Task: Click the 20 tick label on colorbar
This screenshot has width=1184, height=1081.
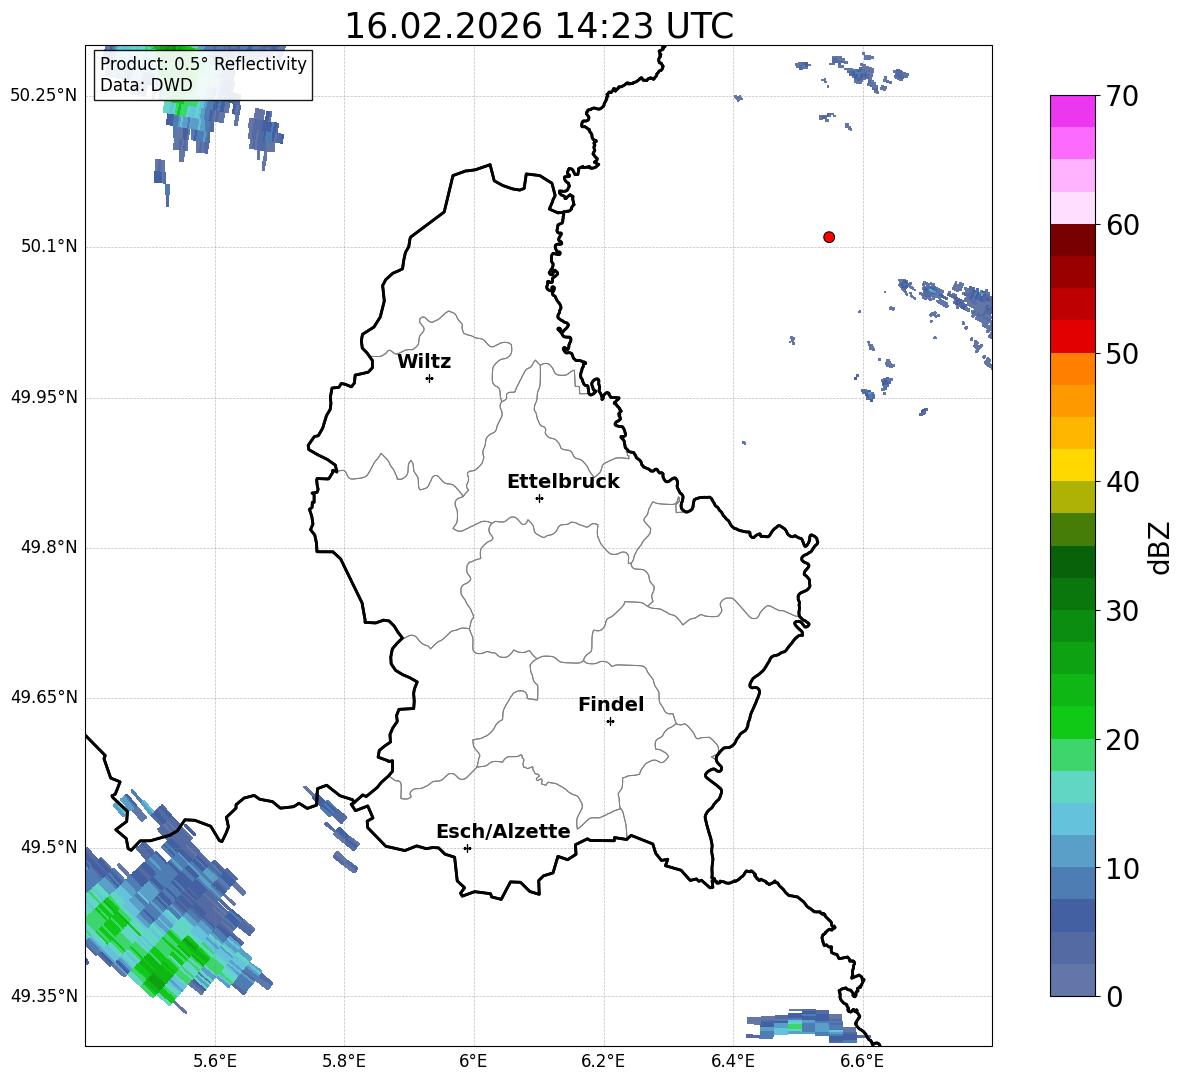Action: pos(1122,740)
